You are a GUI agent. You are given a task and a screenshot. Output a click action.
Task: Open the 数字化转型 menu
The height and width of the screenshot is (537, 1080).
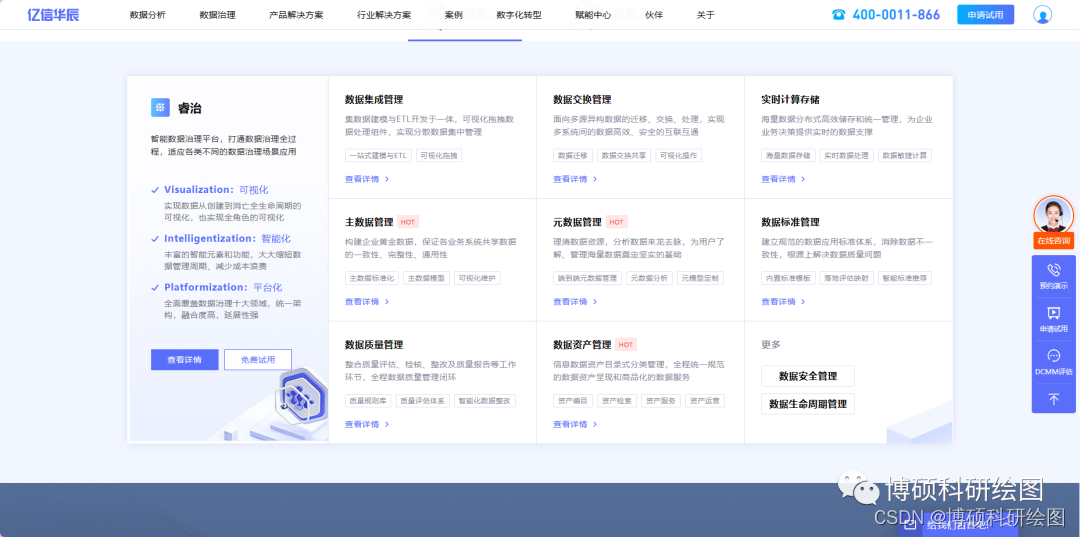pos(519,15)
